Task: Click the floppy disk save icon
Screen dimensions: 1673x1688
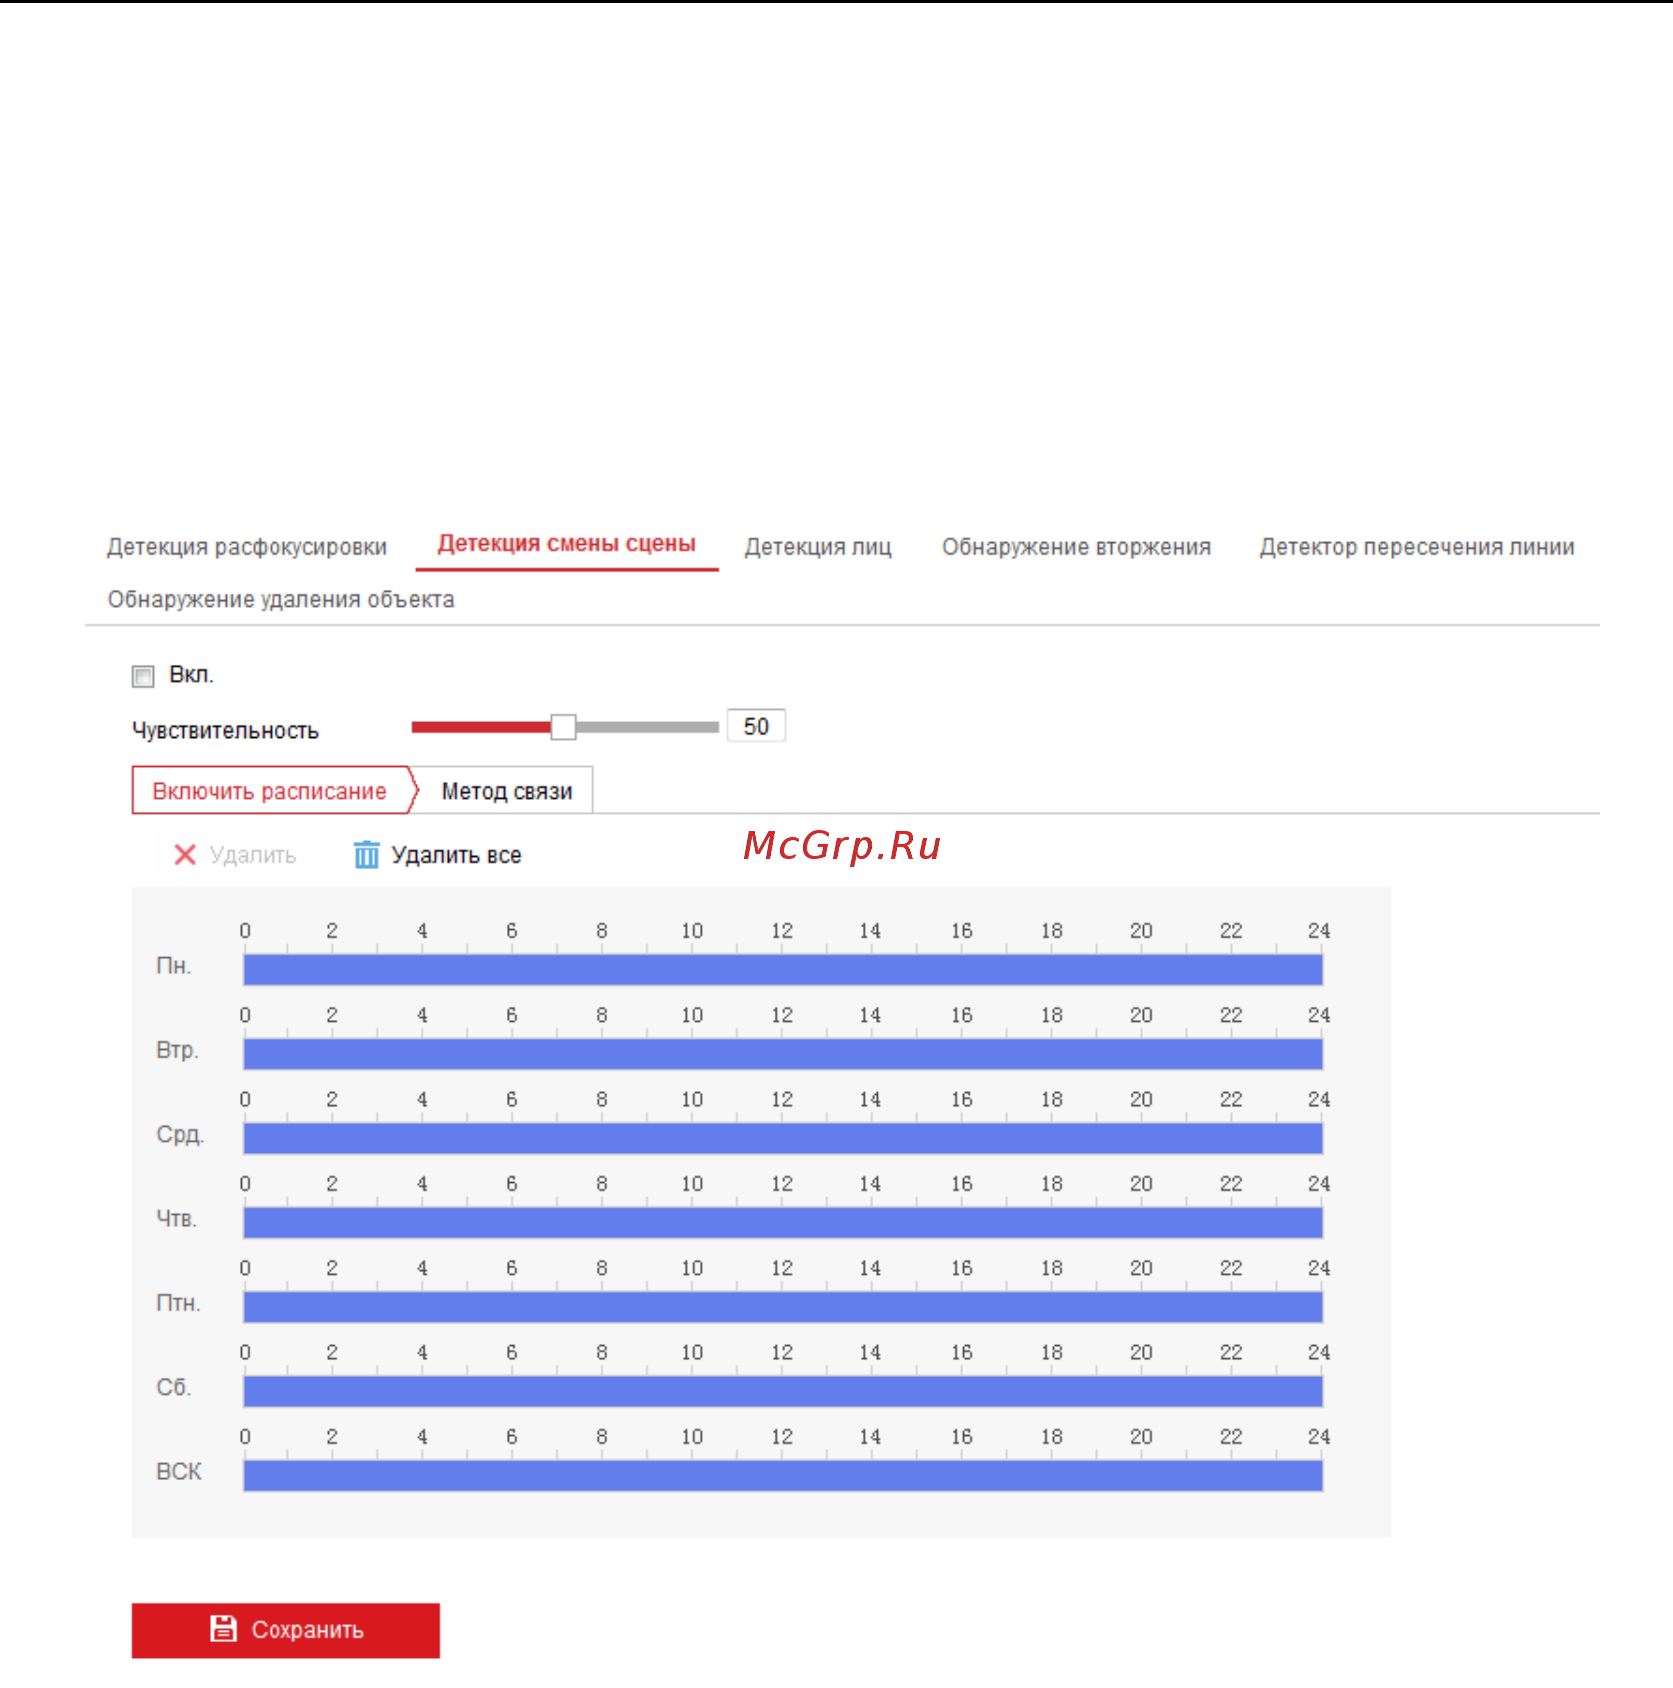Action: tap(223, 1628)
